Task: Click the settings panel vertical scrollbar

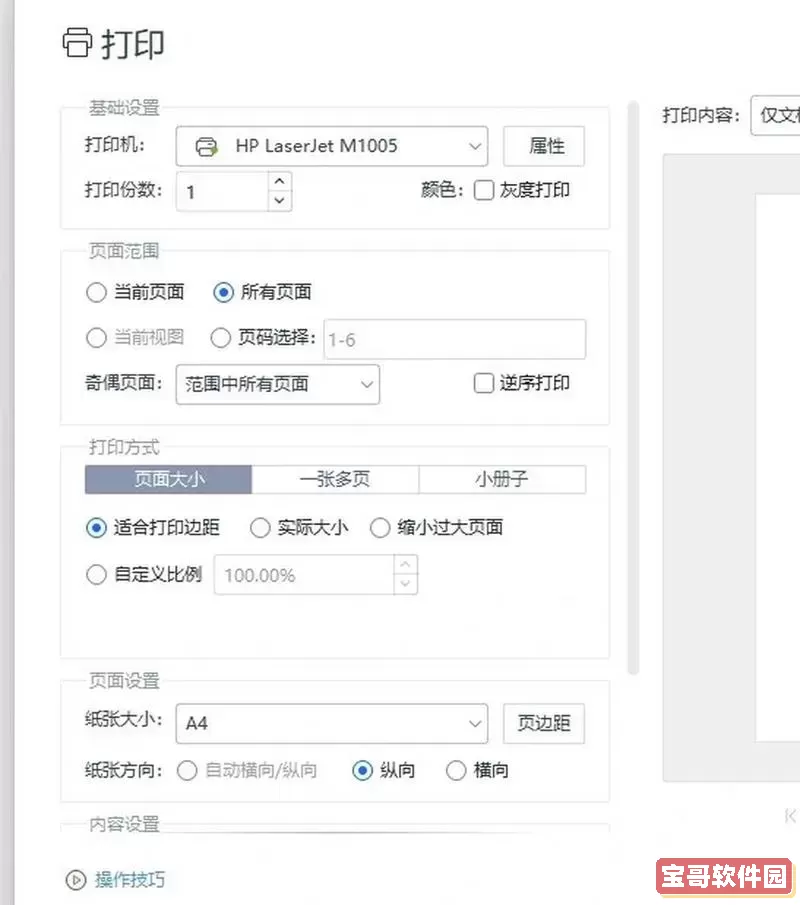Action: (633, 388)
